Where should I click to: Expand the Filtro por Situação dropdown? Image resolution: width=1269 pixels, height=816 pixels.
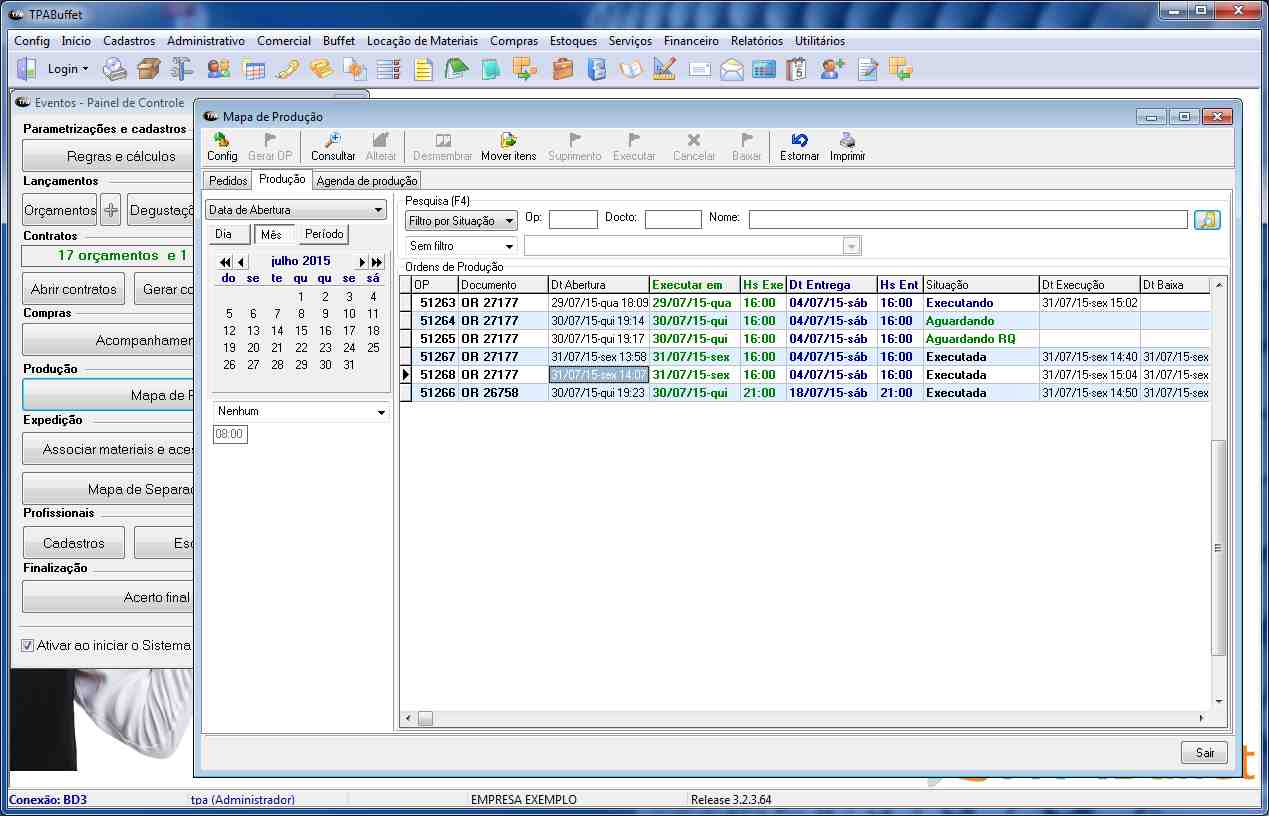tap(461, 221)
